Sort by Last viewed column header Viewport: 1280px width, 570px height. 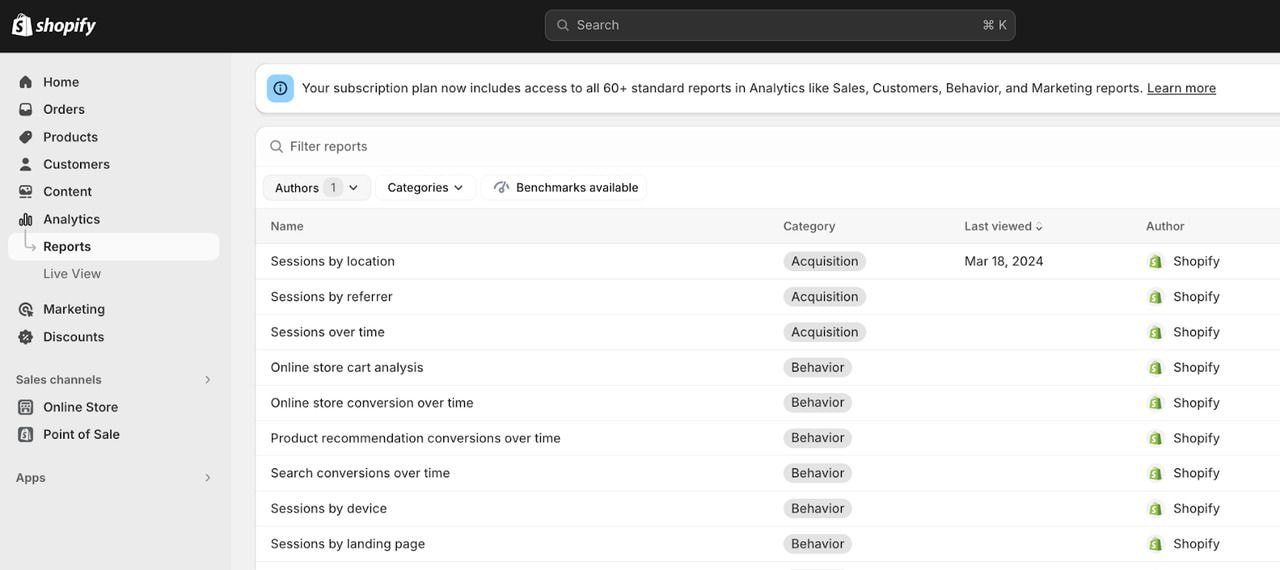(1003, 226)
